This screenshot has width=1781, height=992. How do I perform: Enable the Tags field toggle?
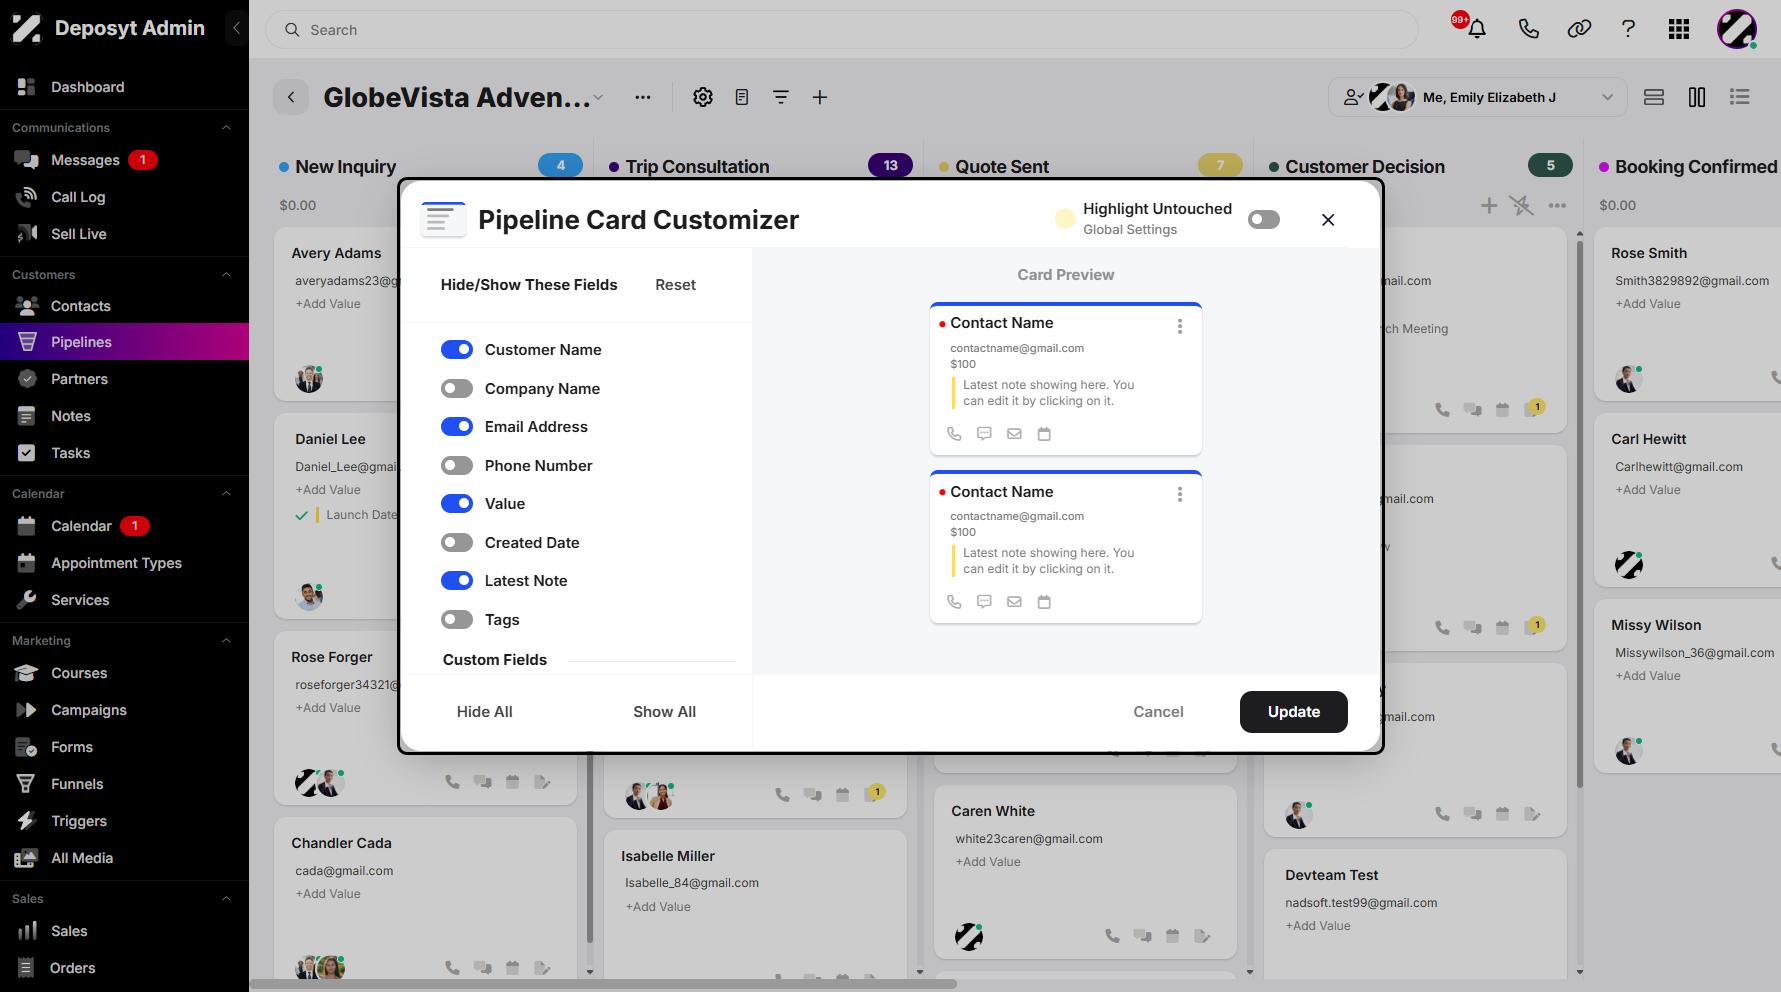[x=457, y=619]
